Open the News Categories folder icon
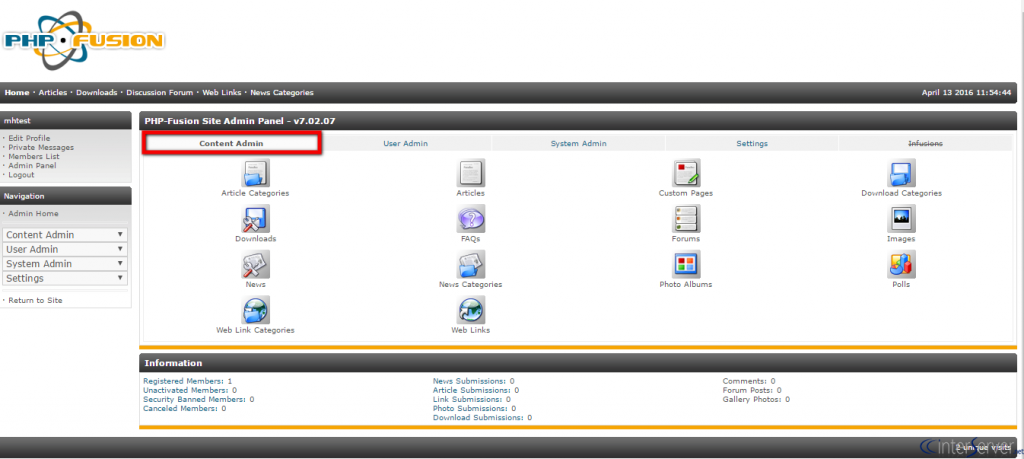The height and width of the screenshot is (459, 1024). coord(470,264)
